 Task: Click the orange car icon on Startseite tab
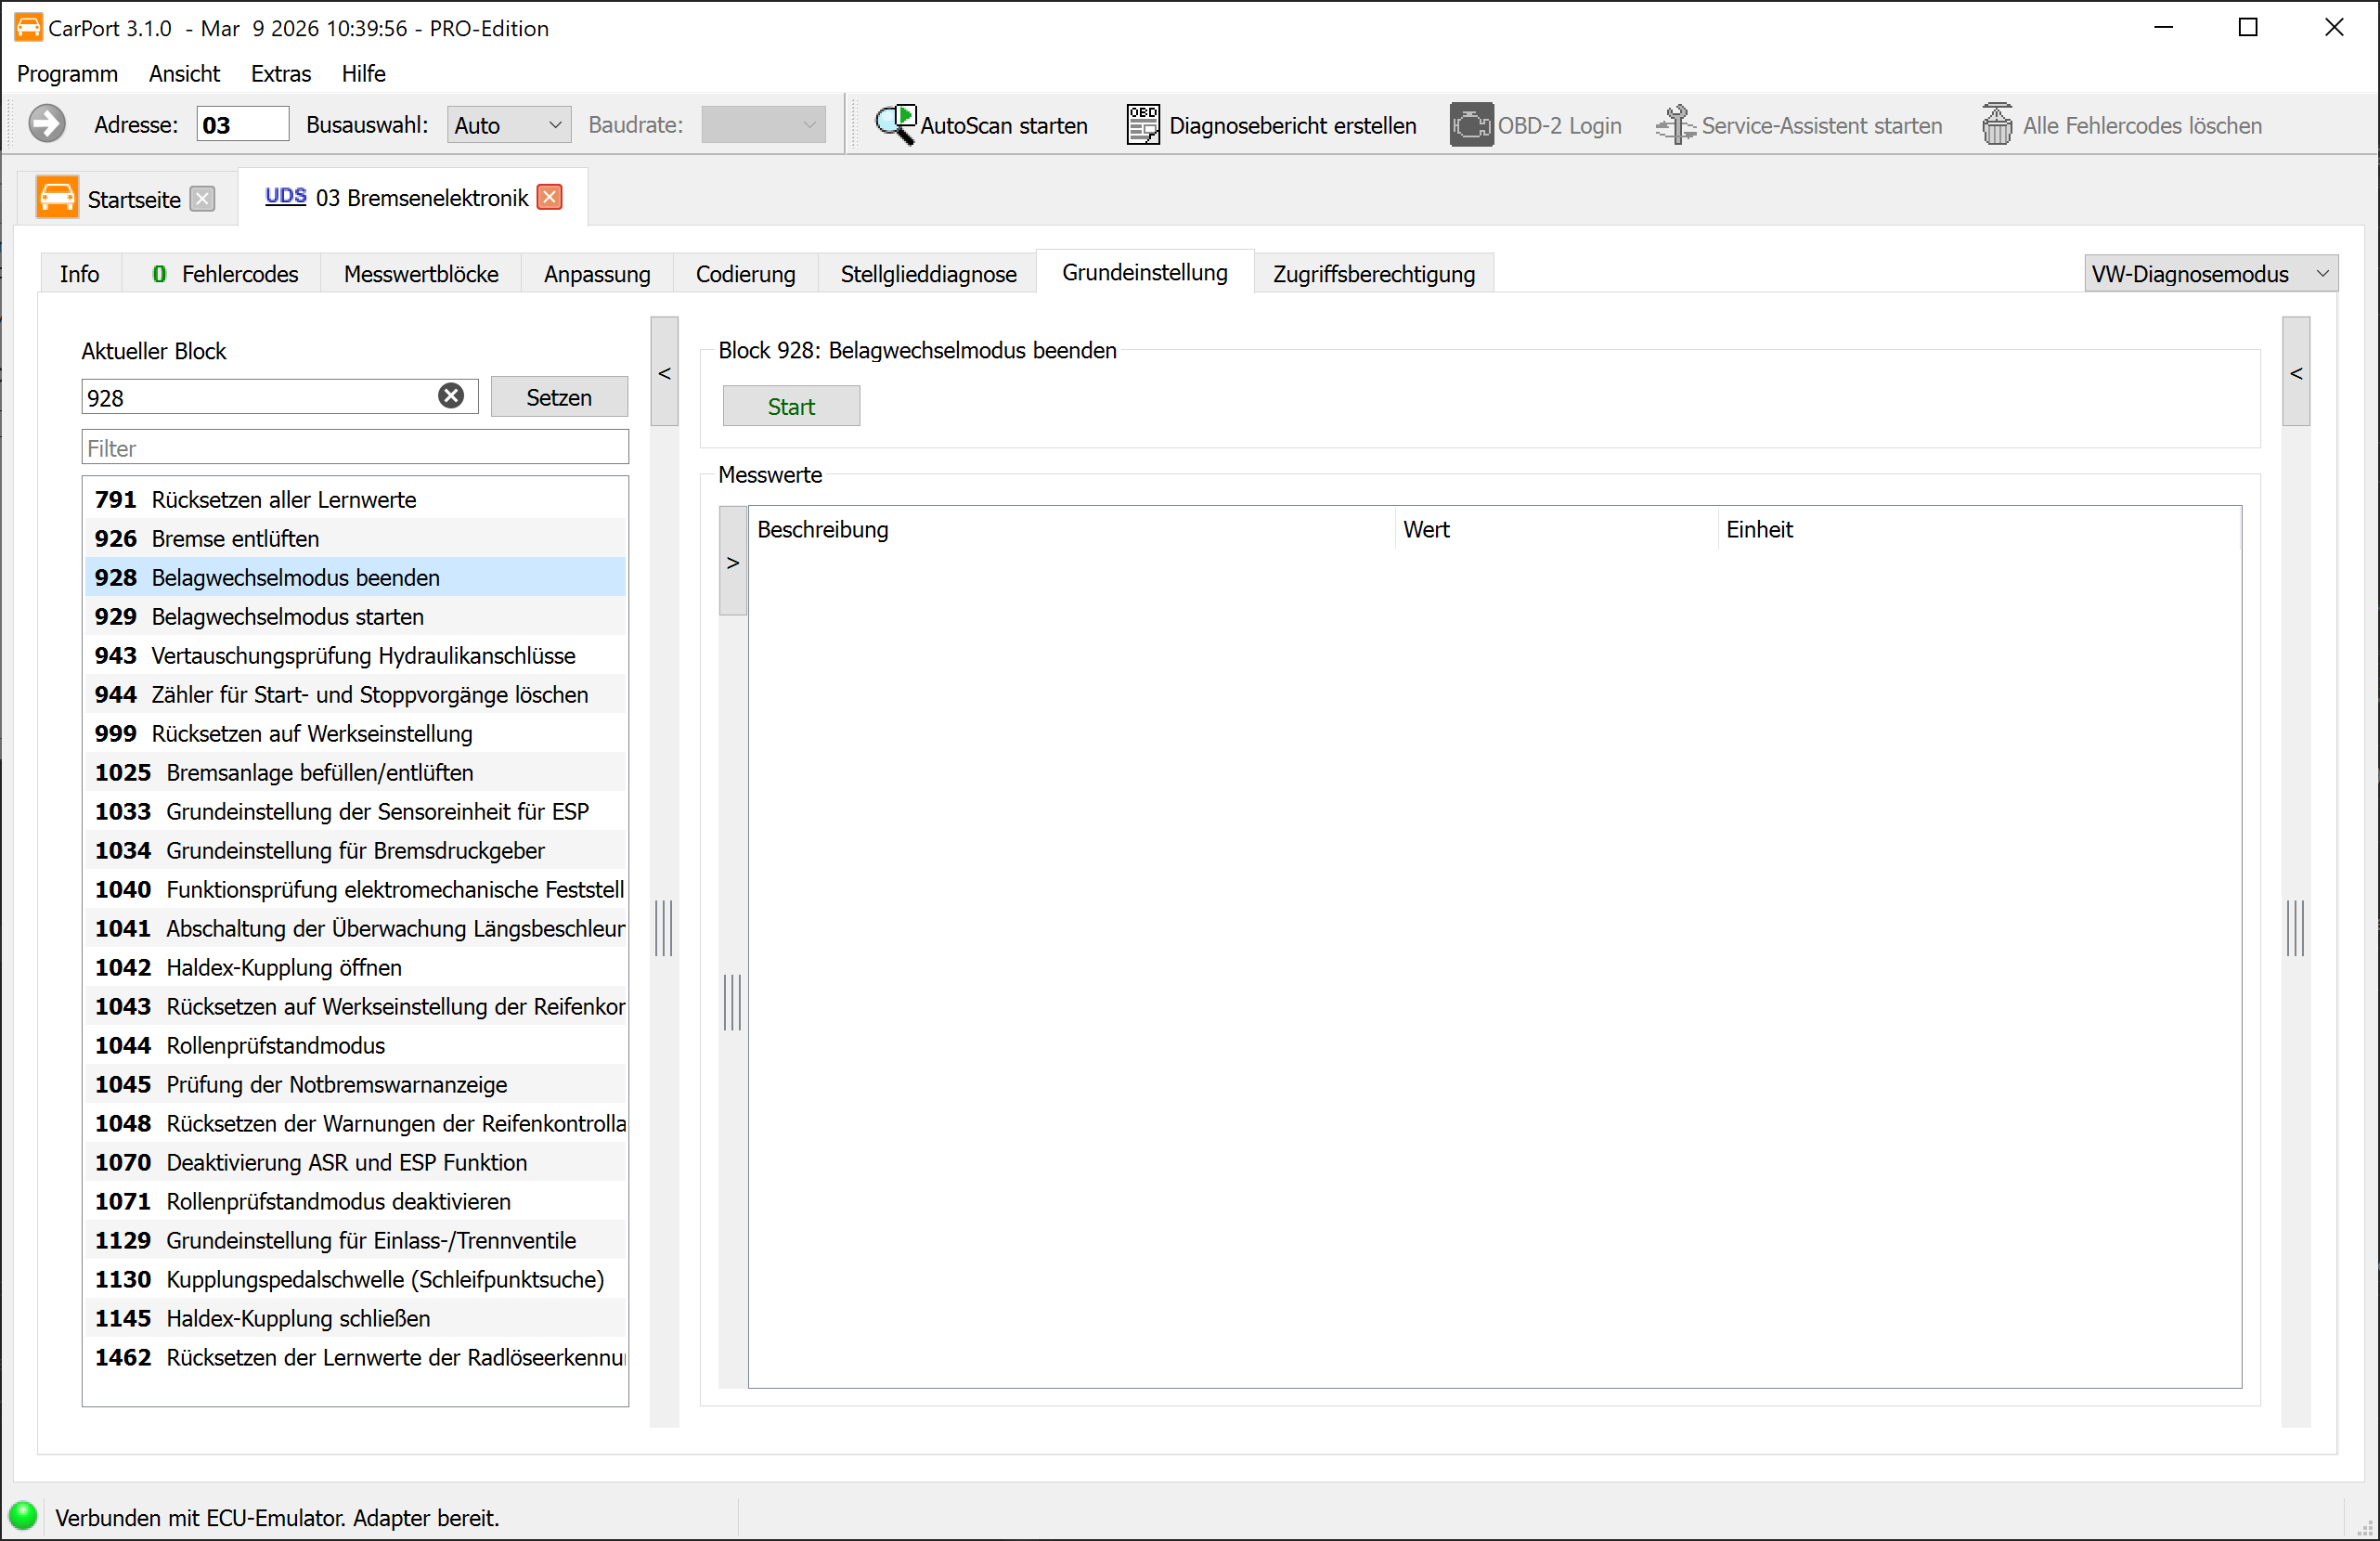click(x=57, y=197)
